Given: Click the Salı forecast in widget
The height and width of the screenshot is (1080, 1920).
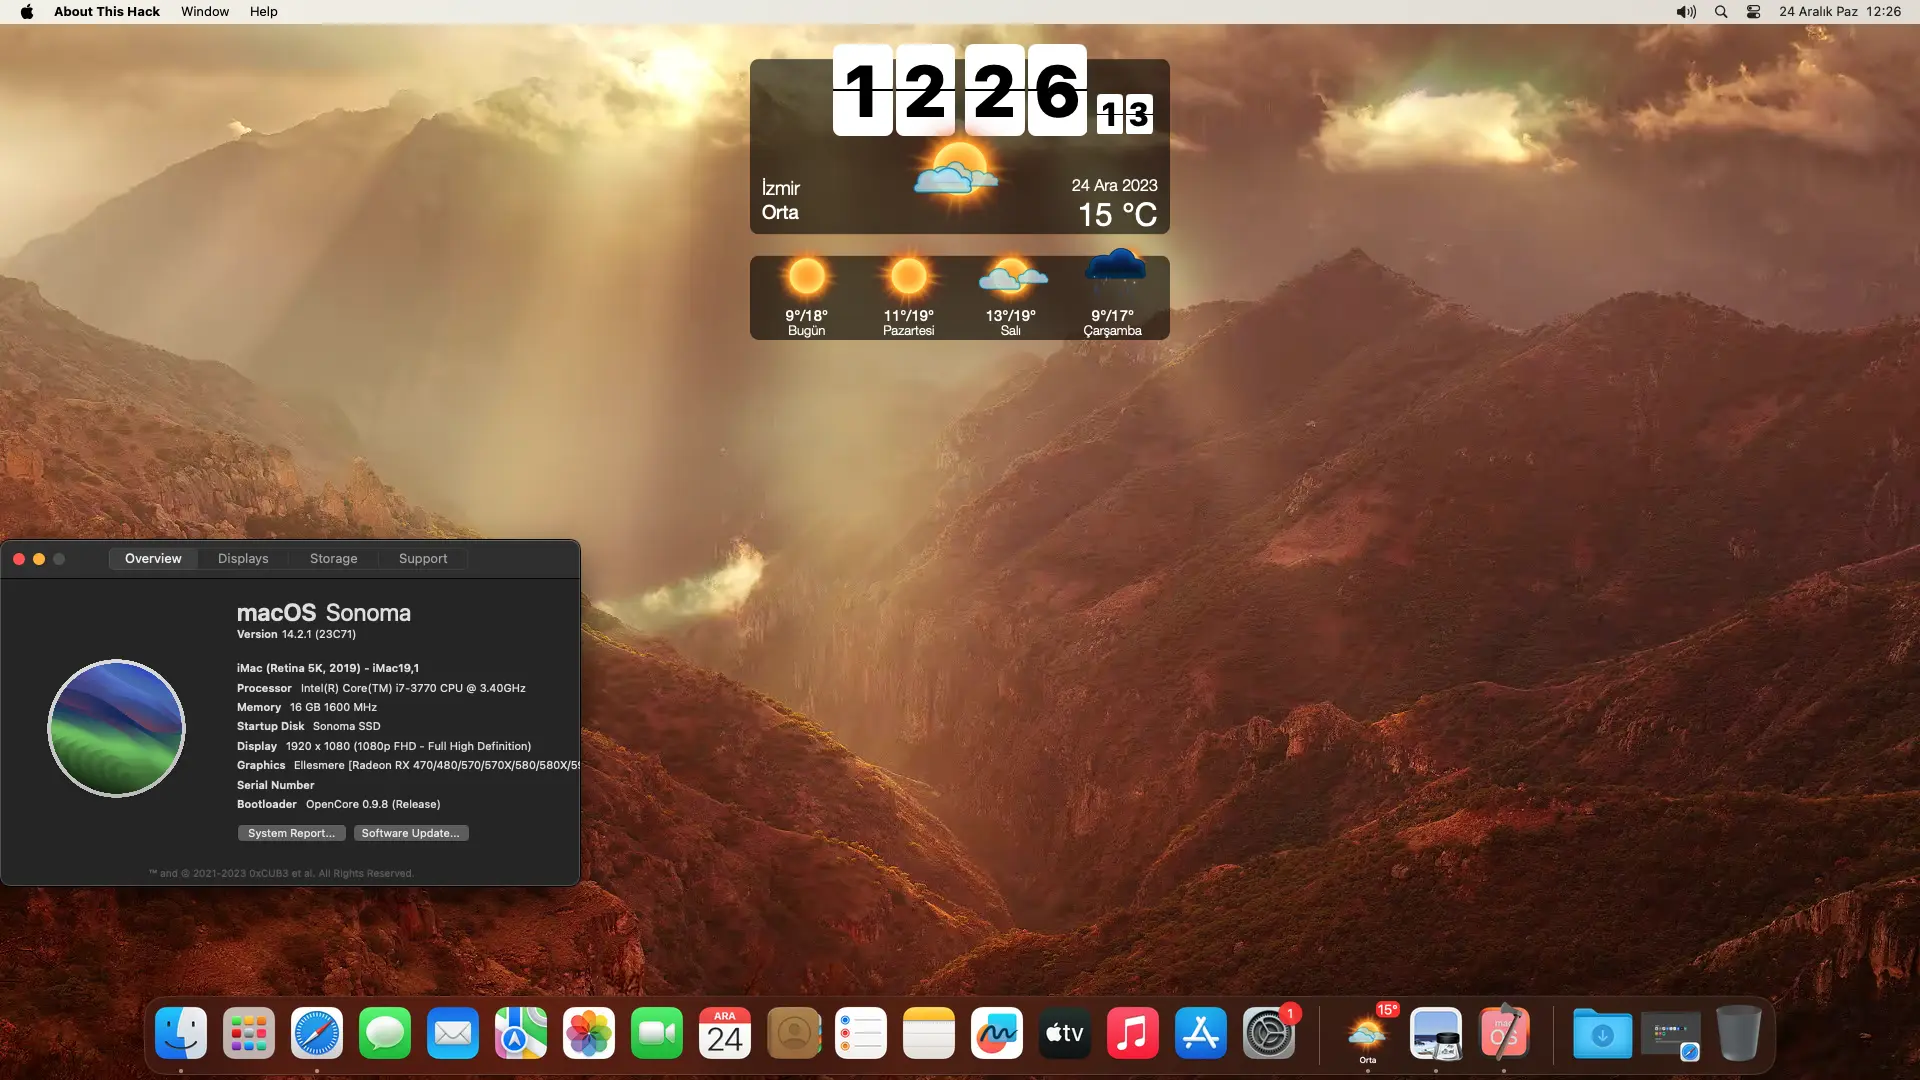Looking at the screenshot, I should (1011, 298).
